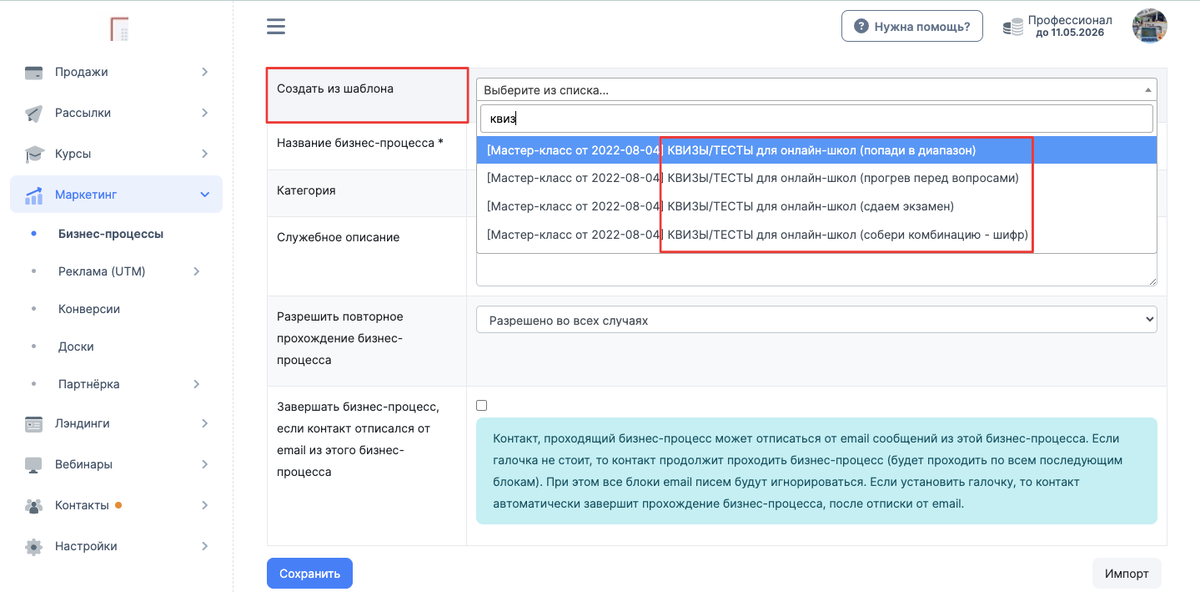
Task: Expand the Реклама (UTM) submenu chevron
Action: coord(197,272)
